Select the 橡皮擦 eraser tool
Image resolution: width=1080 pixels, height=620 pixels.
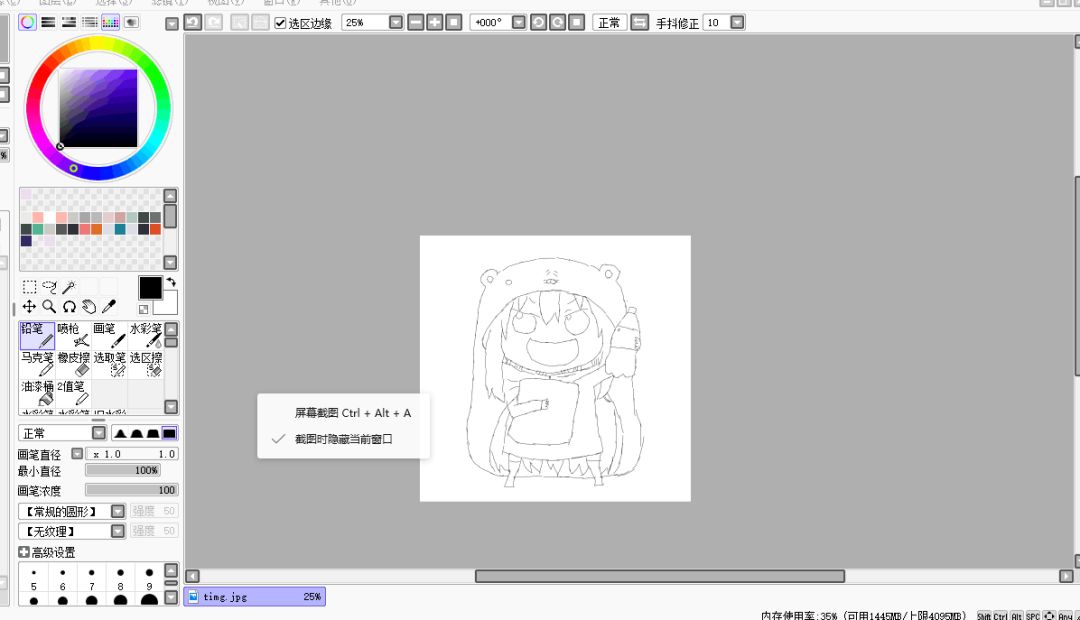pos(74,364)
